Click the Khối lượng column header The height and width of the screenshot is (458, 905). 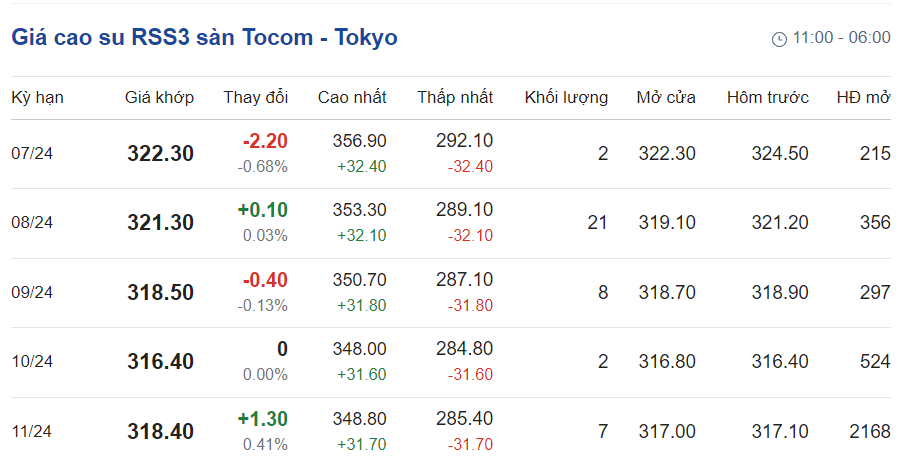coord(566,98)
